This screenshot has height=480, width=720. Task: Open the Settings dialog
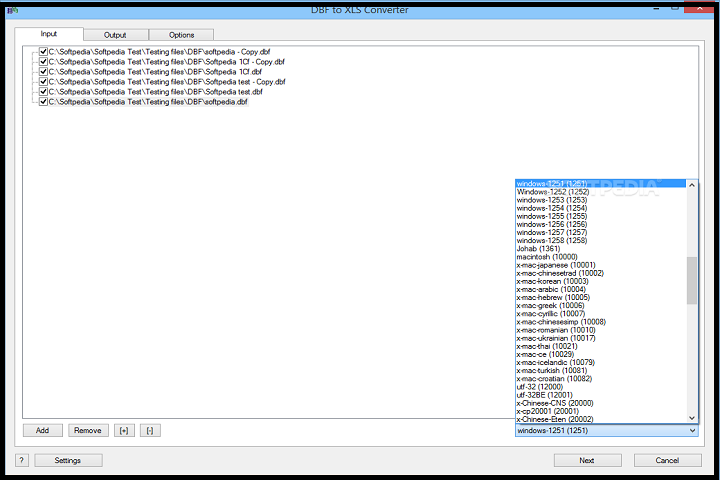pos(68,461)
